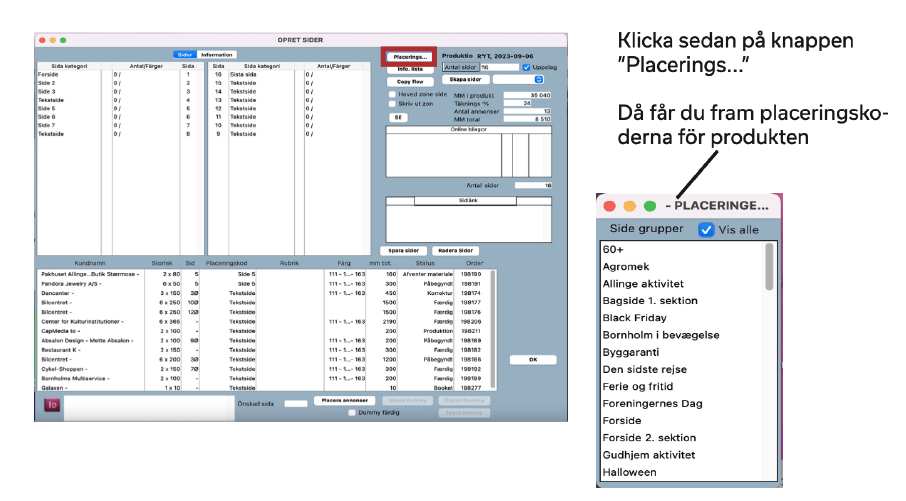Close the Placeringer popup with red button
Image resolution: width=906 pixels, height=501 pixels.
point(609,205)
